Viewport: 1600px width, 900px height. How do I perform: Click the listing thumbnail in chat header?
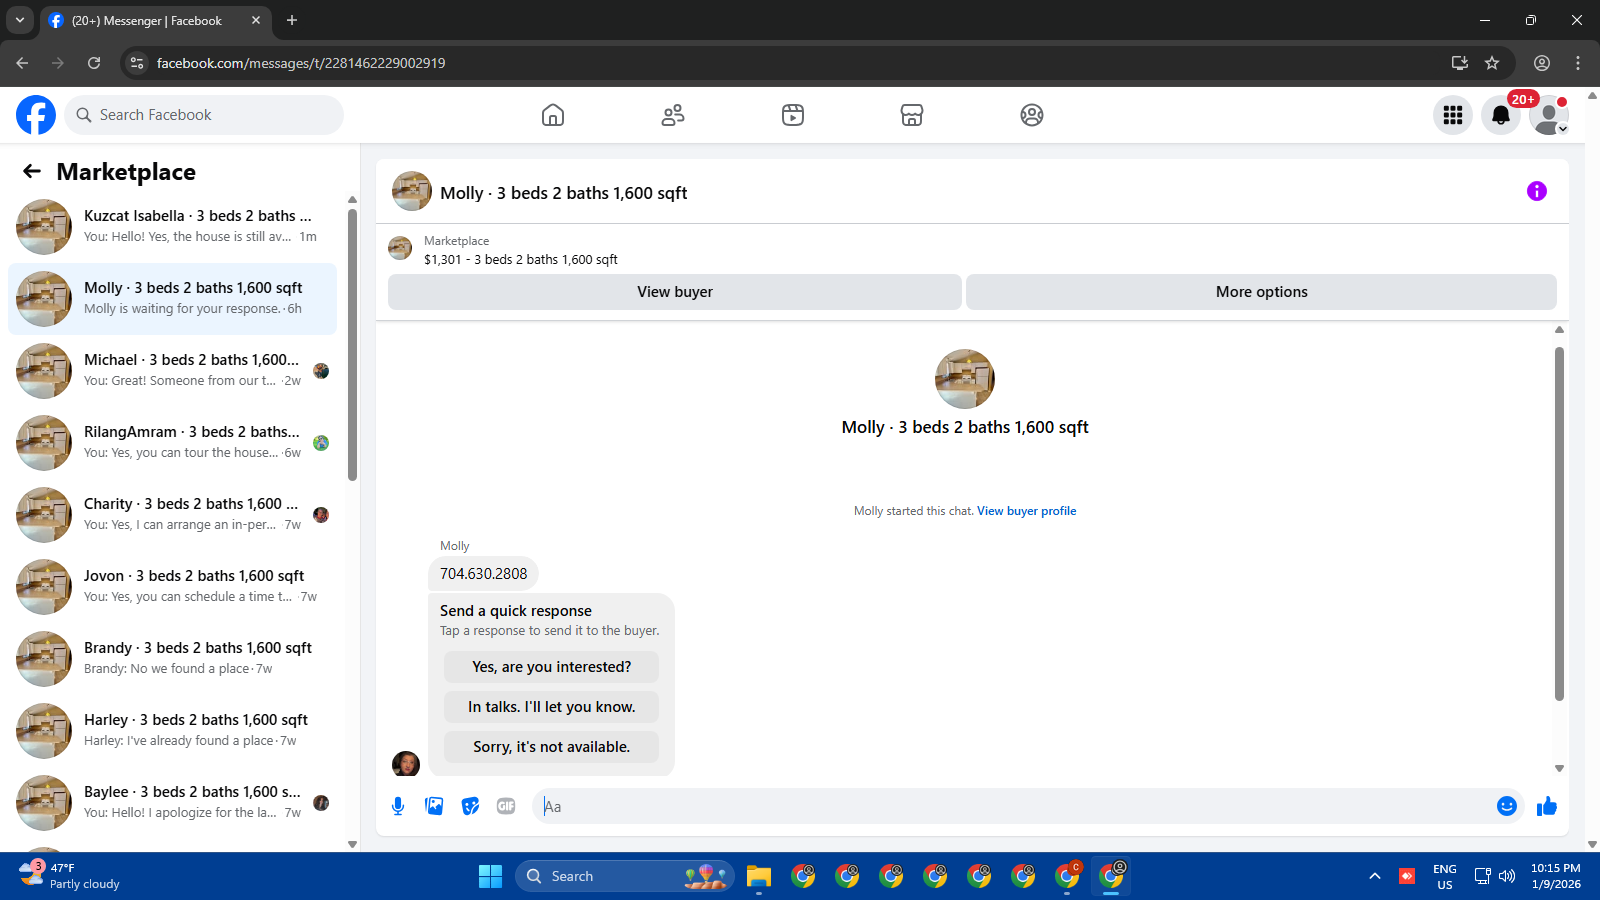412,191
